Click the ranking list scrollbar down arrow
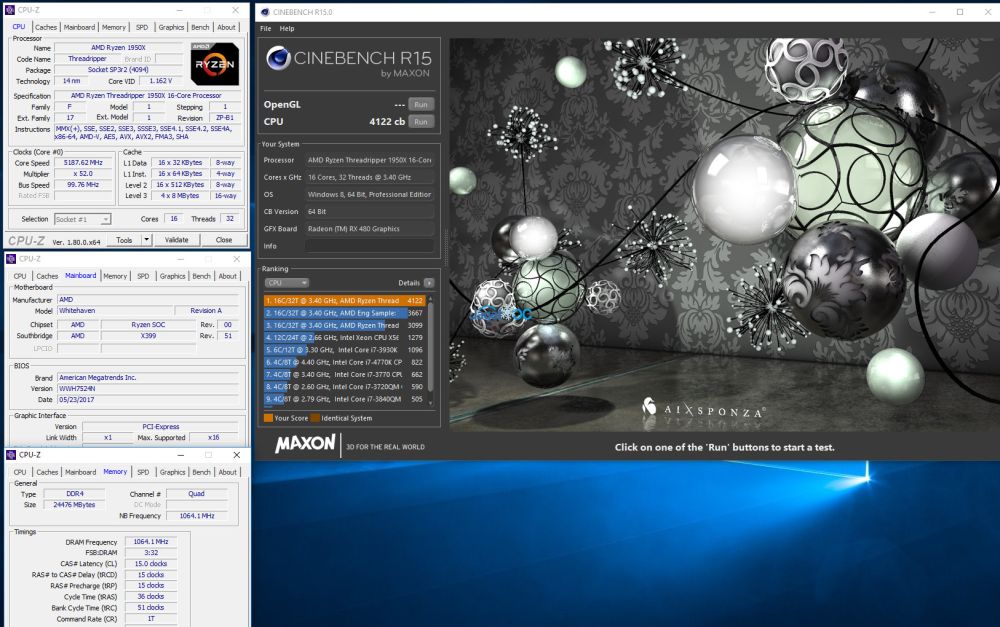1000x627 pixels. [431, 397]
